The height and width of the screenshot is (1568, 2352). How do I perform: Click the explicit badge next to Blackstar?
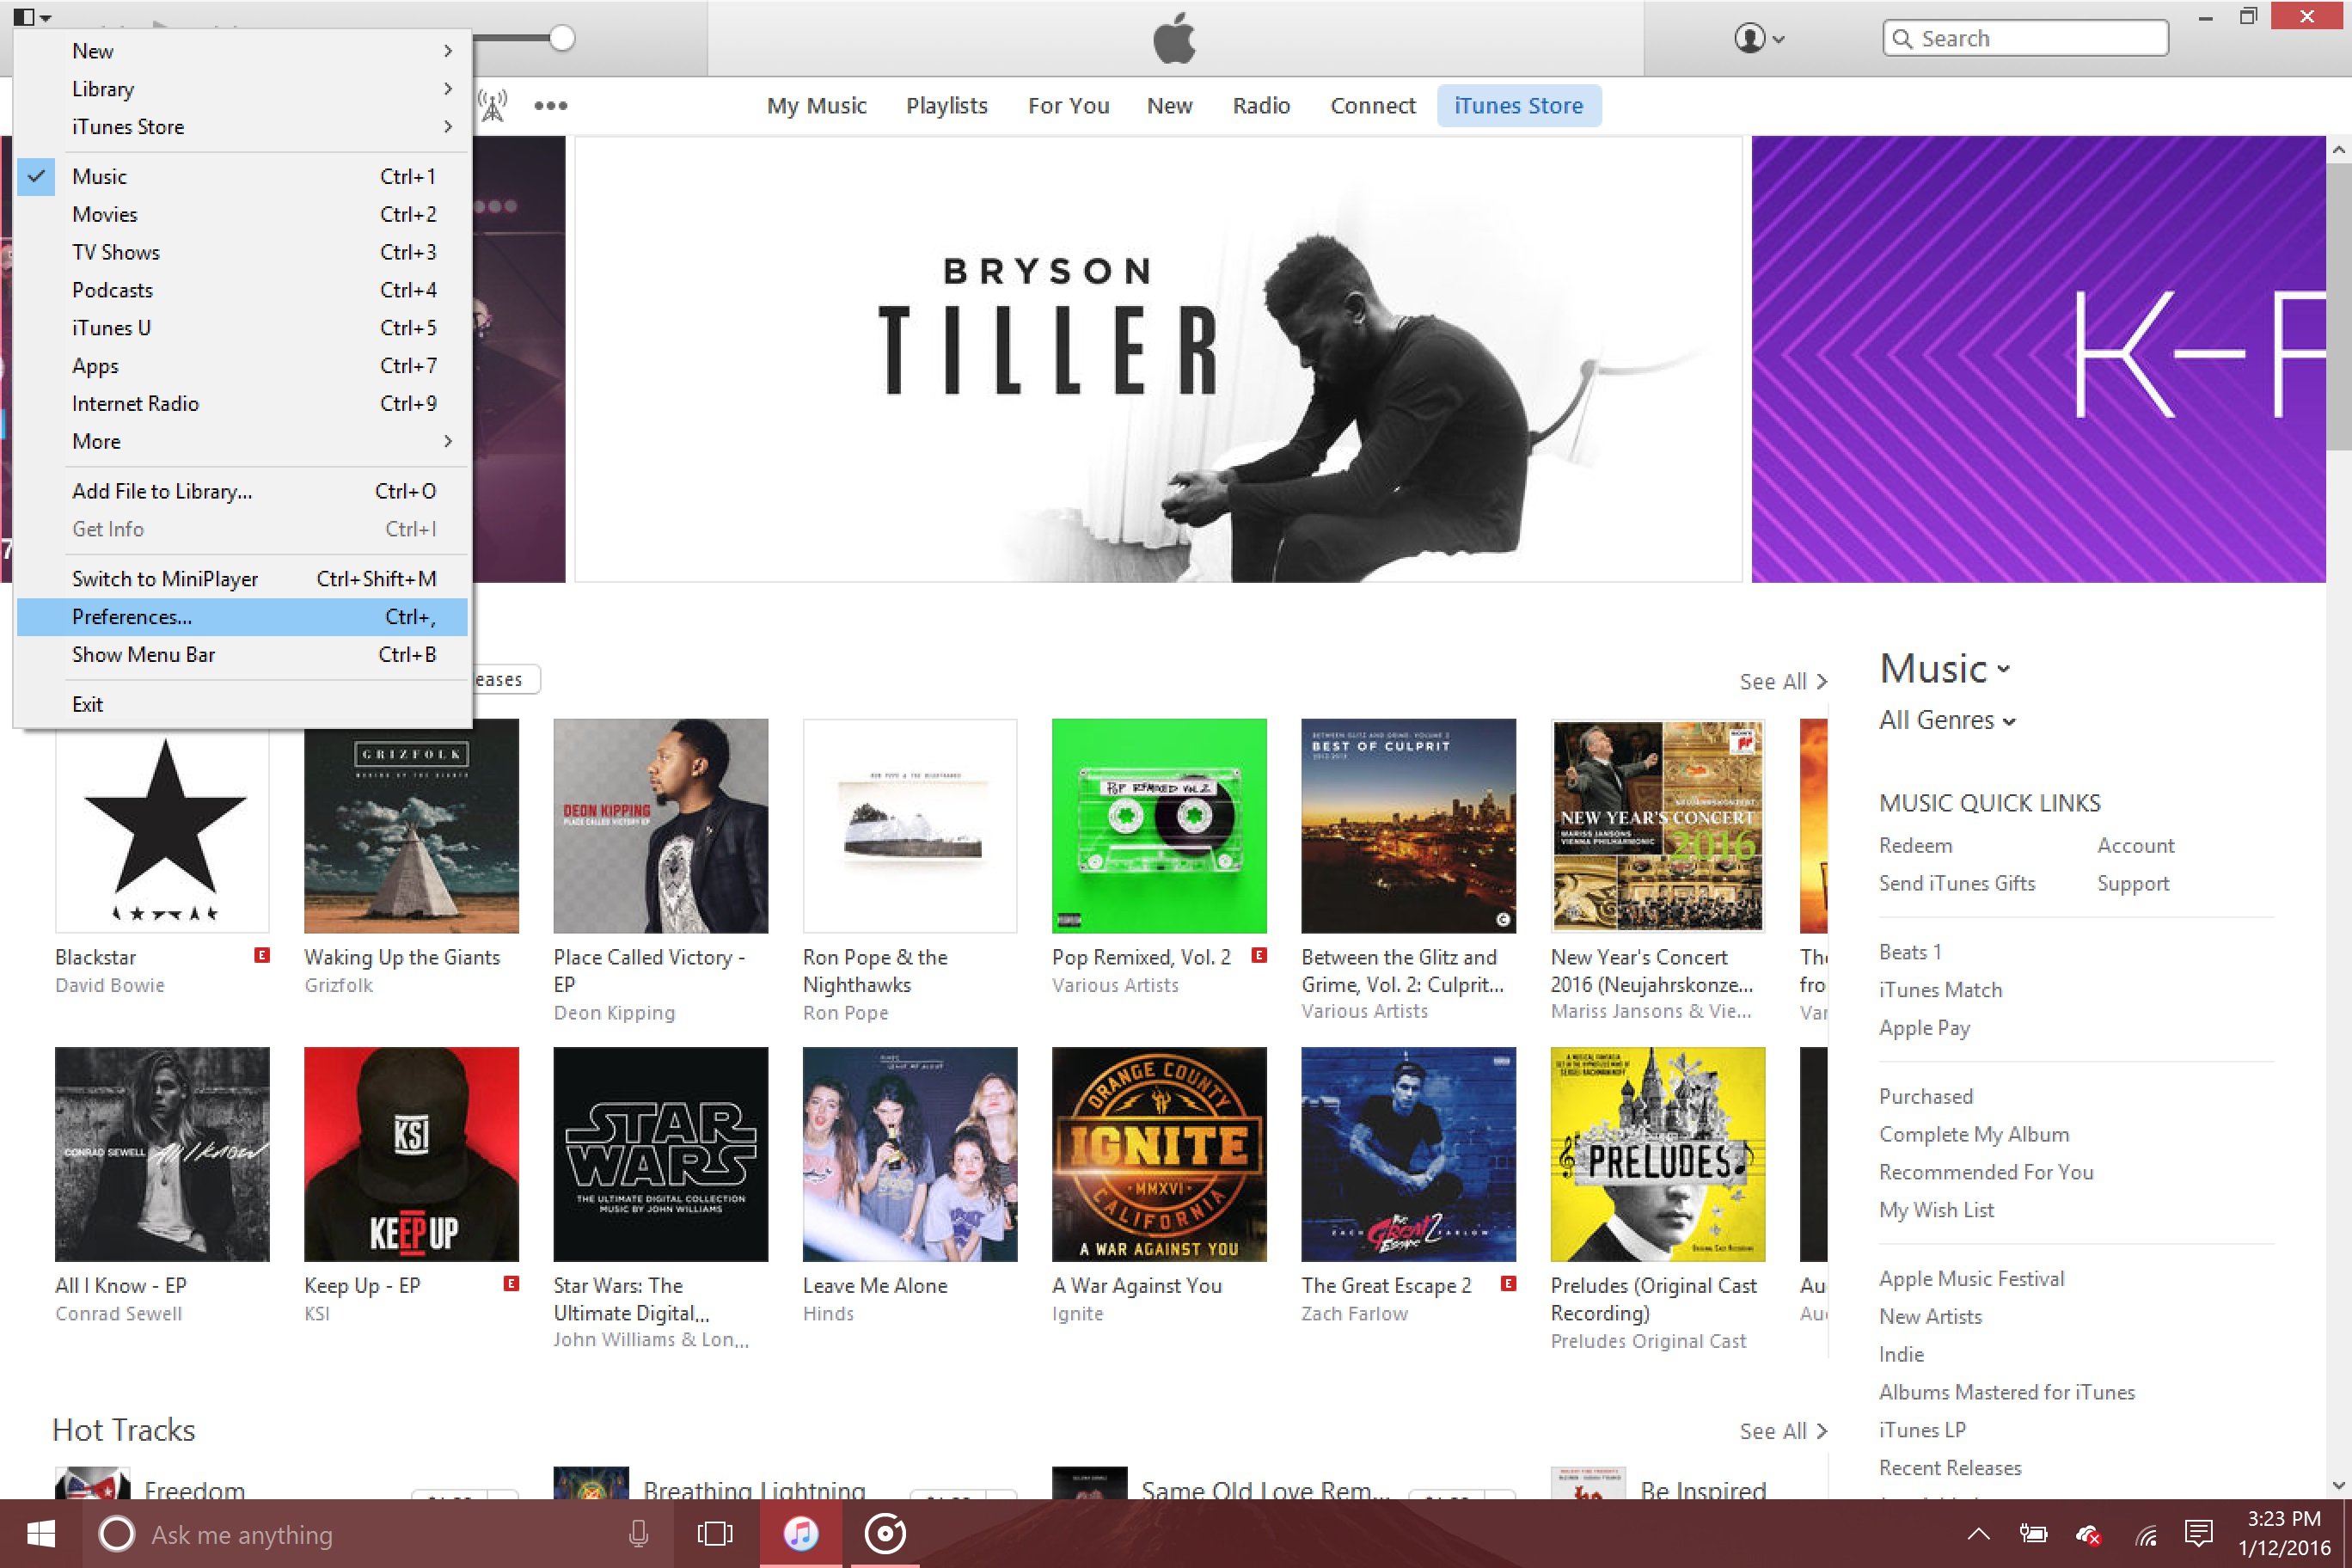point(262,955)
